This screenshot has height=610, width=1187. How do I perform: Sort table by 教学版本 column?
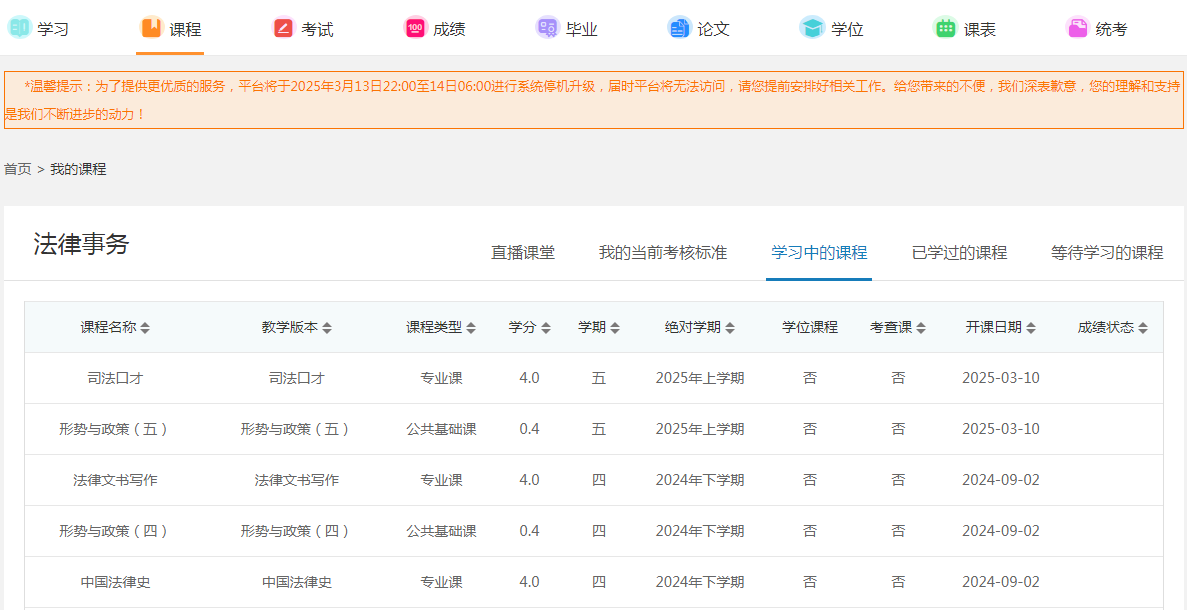[x=327, y=328]
